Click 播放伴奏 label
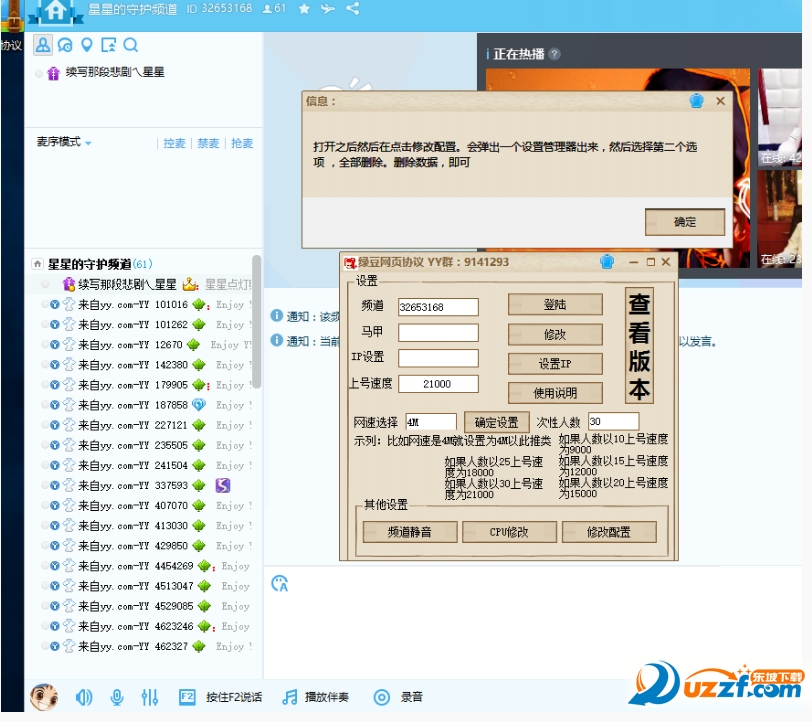The width and height of the screenshot is (812, 722). [327, 697]
